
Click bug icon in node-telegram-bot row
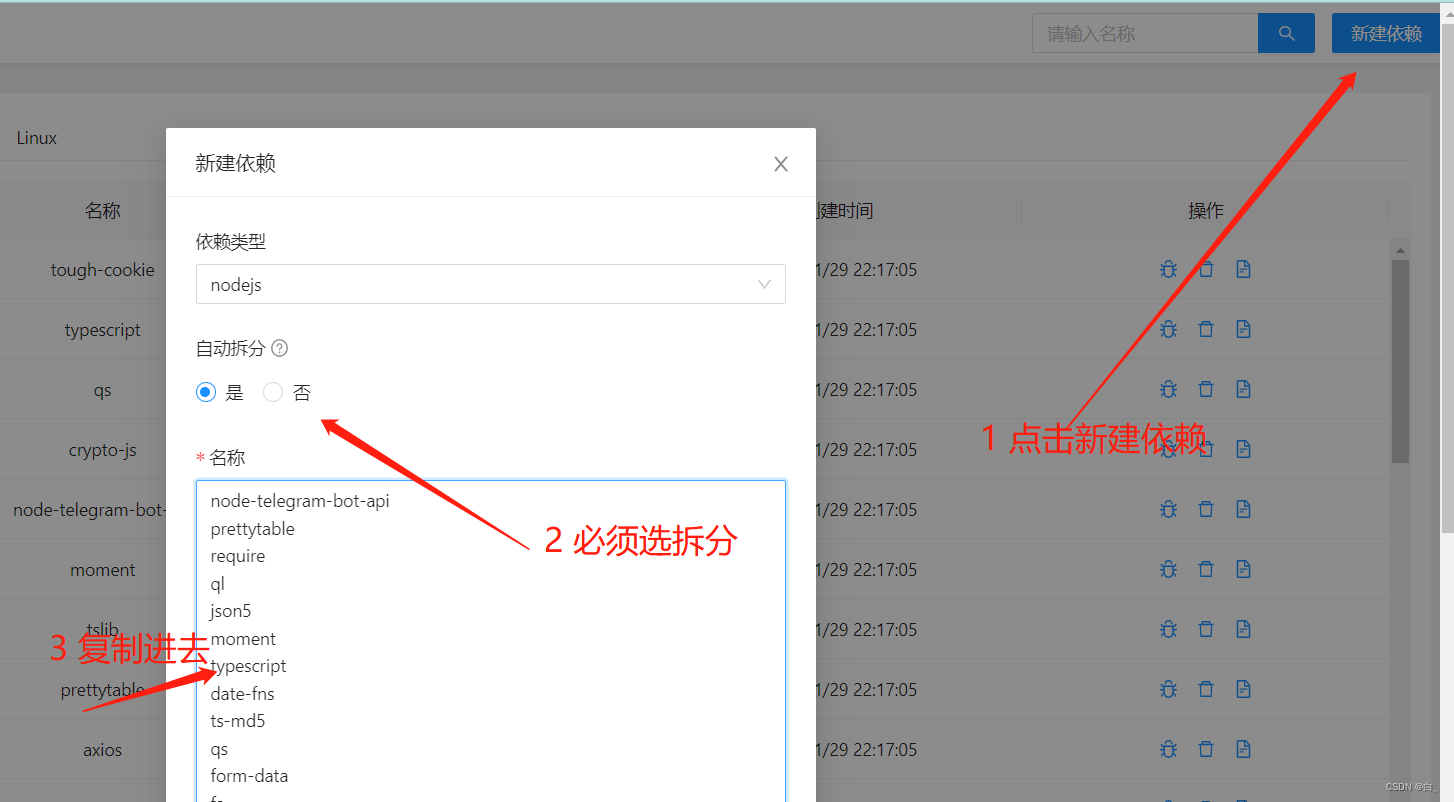coord(1168,509)
